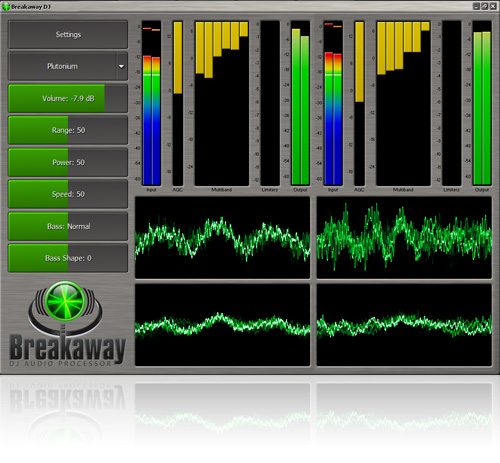Click the left deck AGC meter
Image resolution: width=500 pixels, height=463 pixels.
click(178, 103)
